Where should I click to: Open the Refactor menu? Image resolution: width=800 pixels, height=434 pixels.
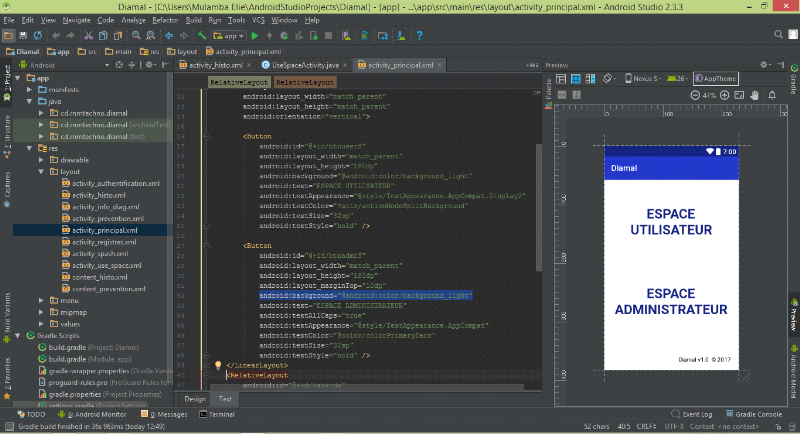165,19
